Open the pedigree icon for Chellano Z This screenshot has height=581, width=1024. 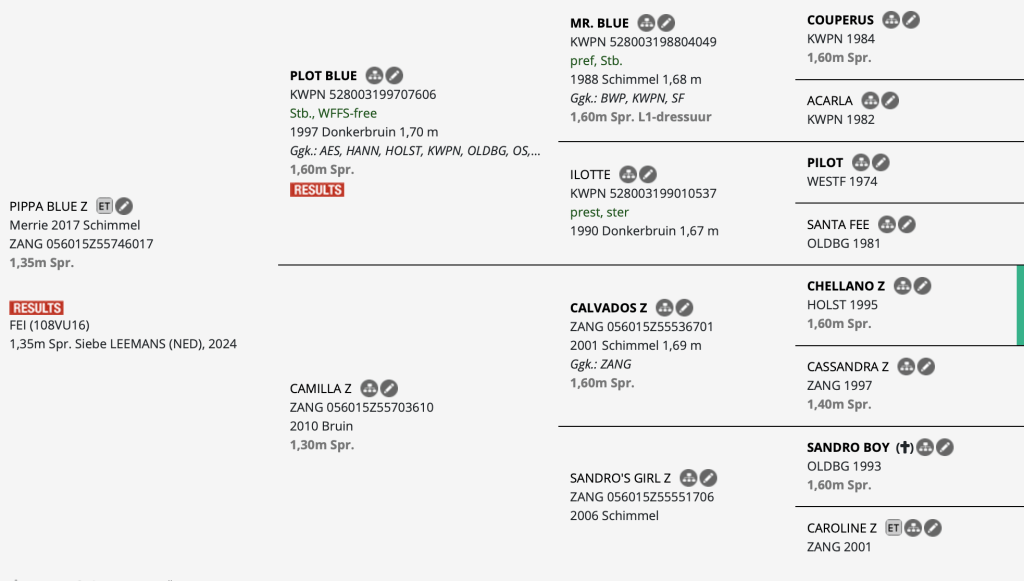click(903, 287)
